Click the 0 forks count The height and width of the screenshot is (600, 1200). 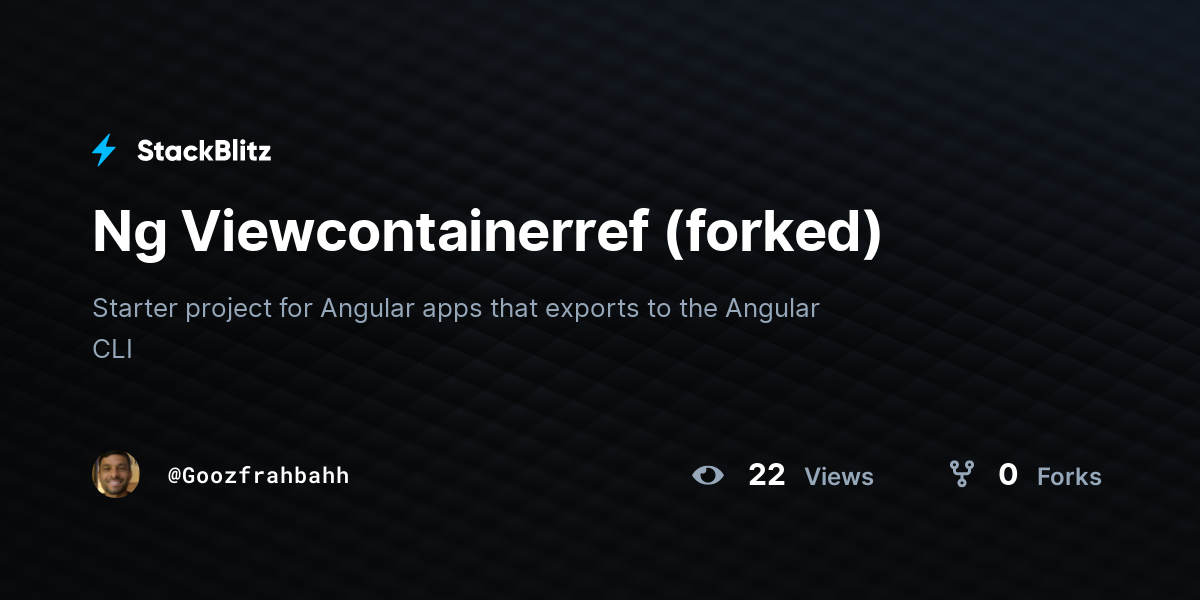(x=1008, y=475)
